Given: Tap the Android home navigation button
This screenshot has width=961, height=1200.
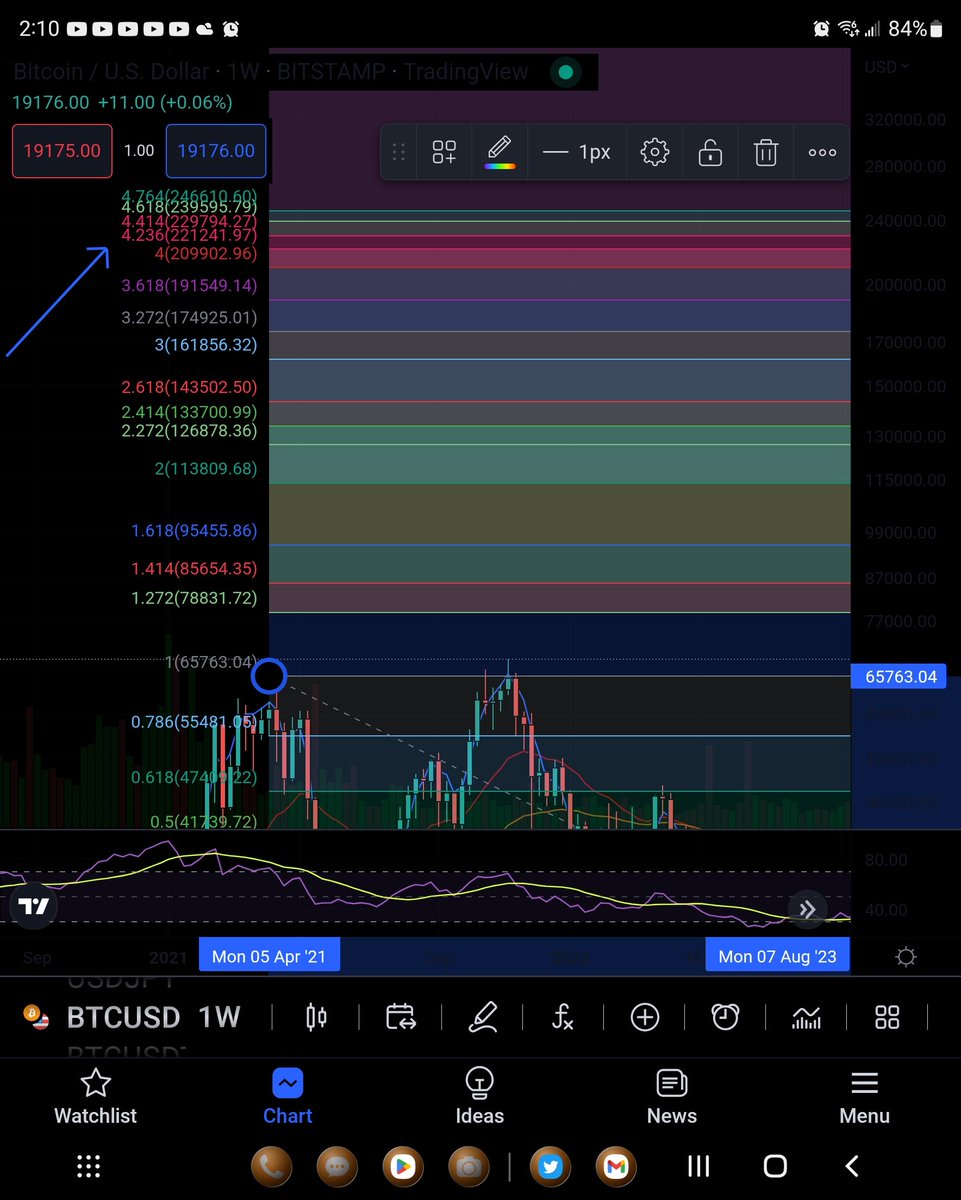Looking at the screenshot, I should coord(775,1166).
